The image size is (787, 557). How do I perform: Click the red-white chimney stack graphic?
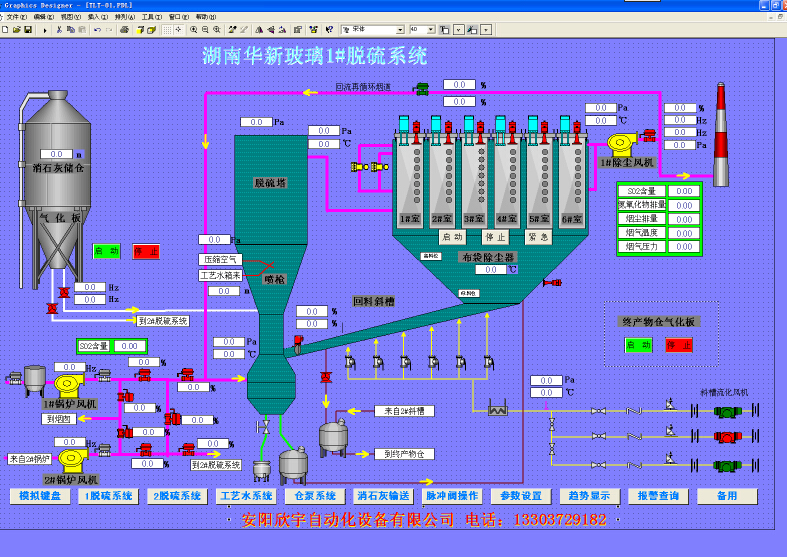[721, 134]
